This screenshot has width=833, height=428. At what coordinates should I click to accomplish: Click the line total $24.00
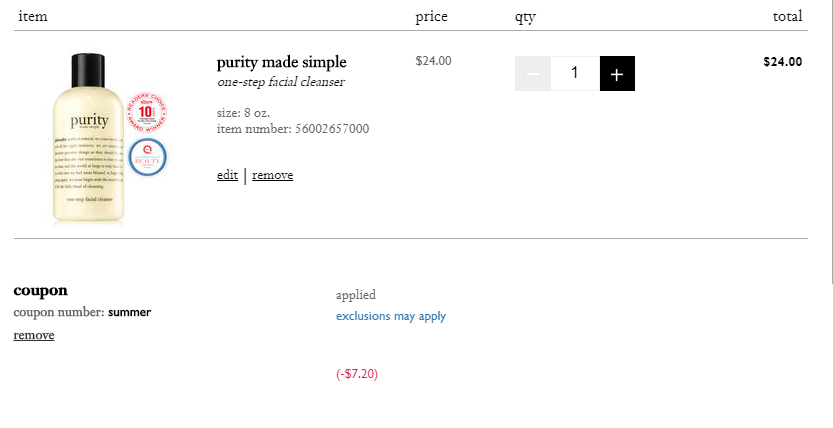[783, 62]
